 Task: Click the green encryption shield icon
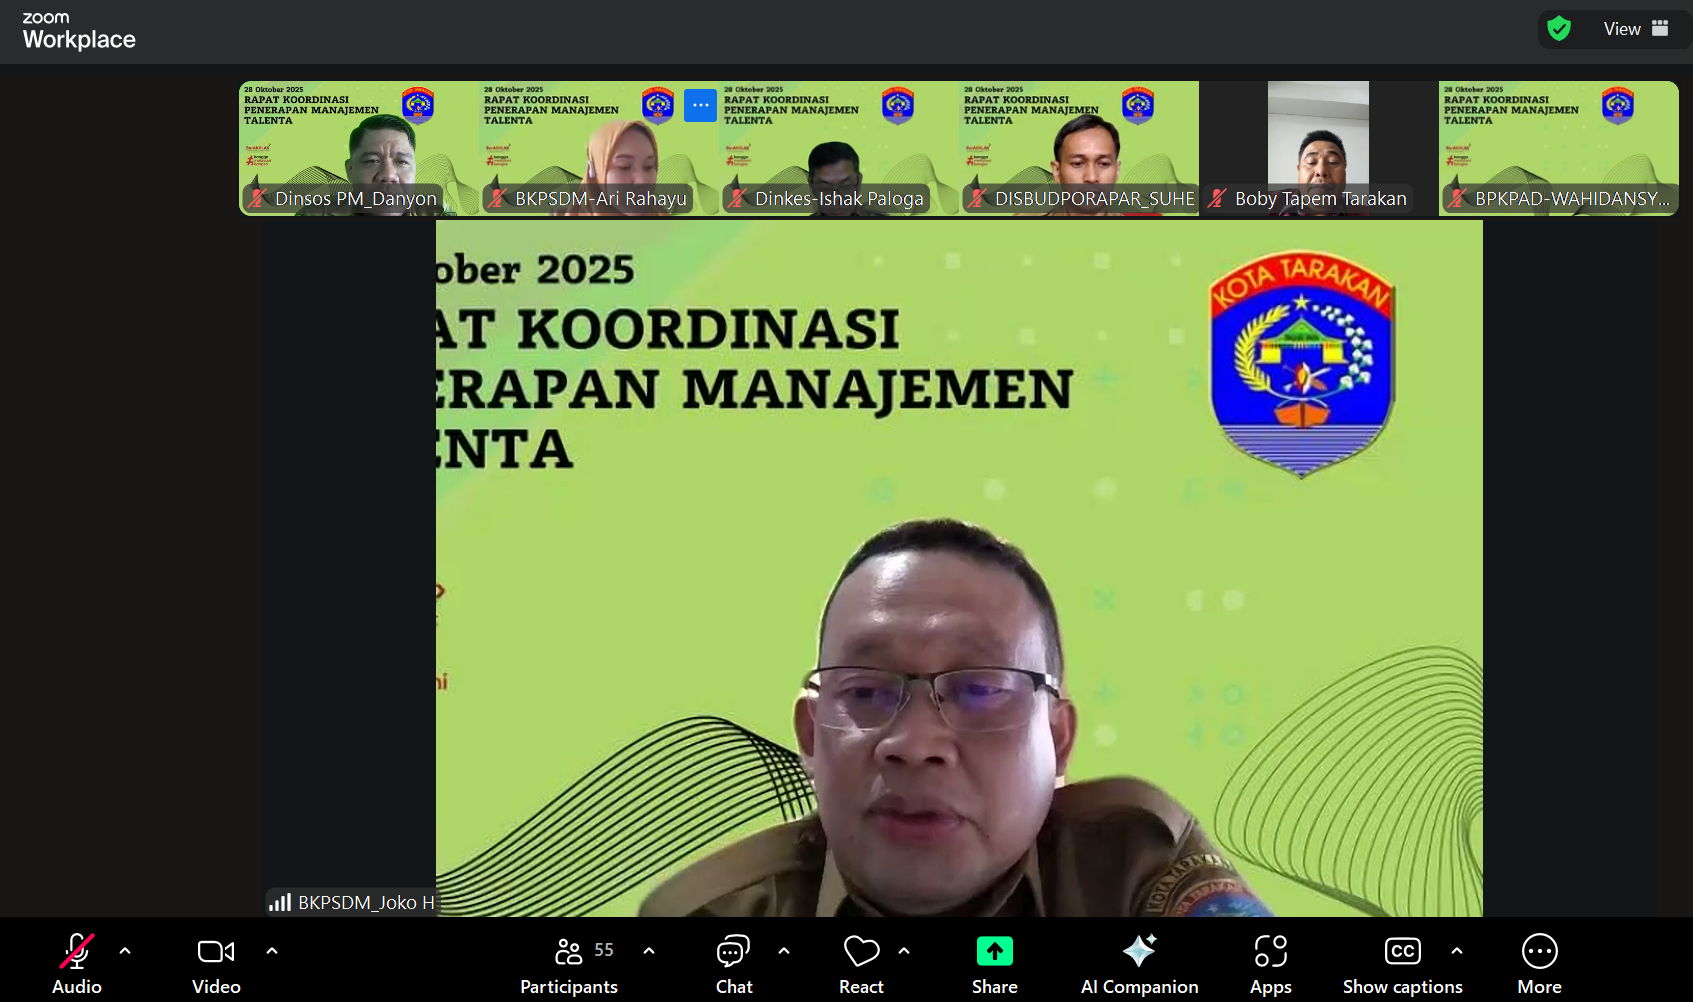1558,29
